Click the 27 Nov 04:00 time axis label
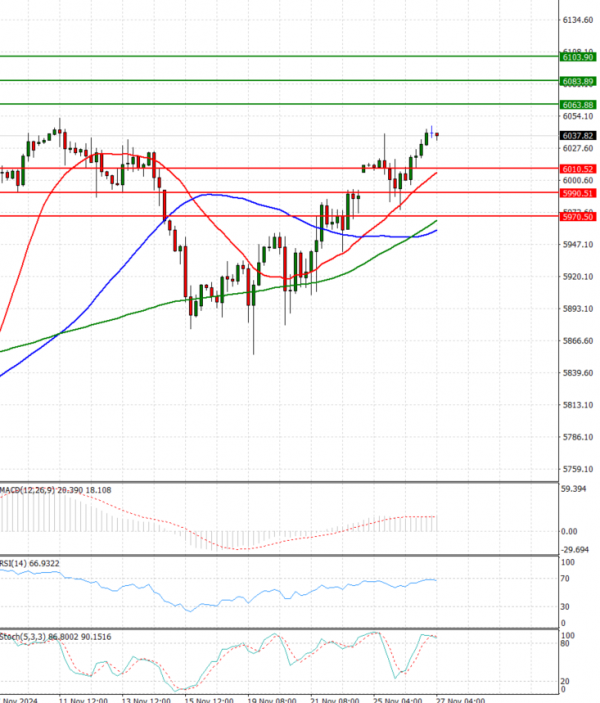Image resolution: width=600 pixels, height=703 pixels. pyautogui.click(x=460, y=700)
